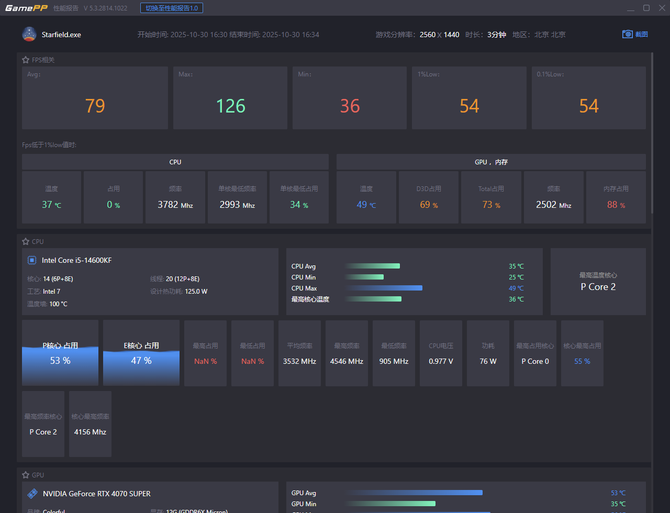Click the Starfield.exe process name

(x=61, y=34)
